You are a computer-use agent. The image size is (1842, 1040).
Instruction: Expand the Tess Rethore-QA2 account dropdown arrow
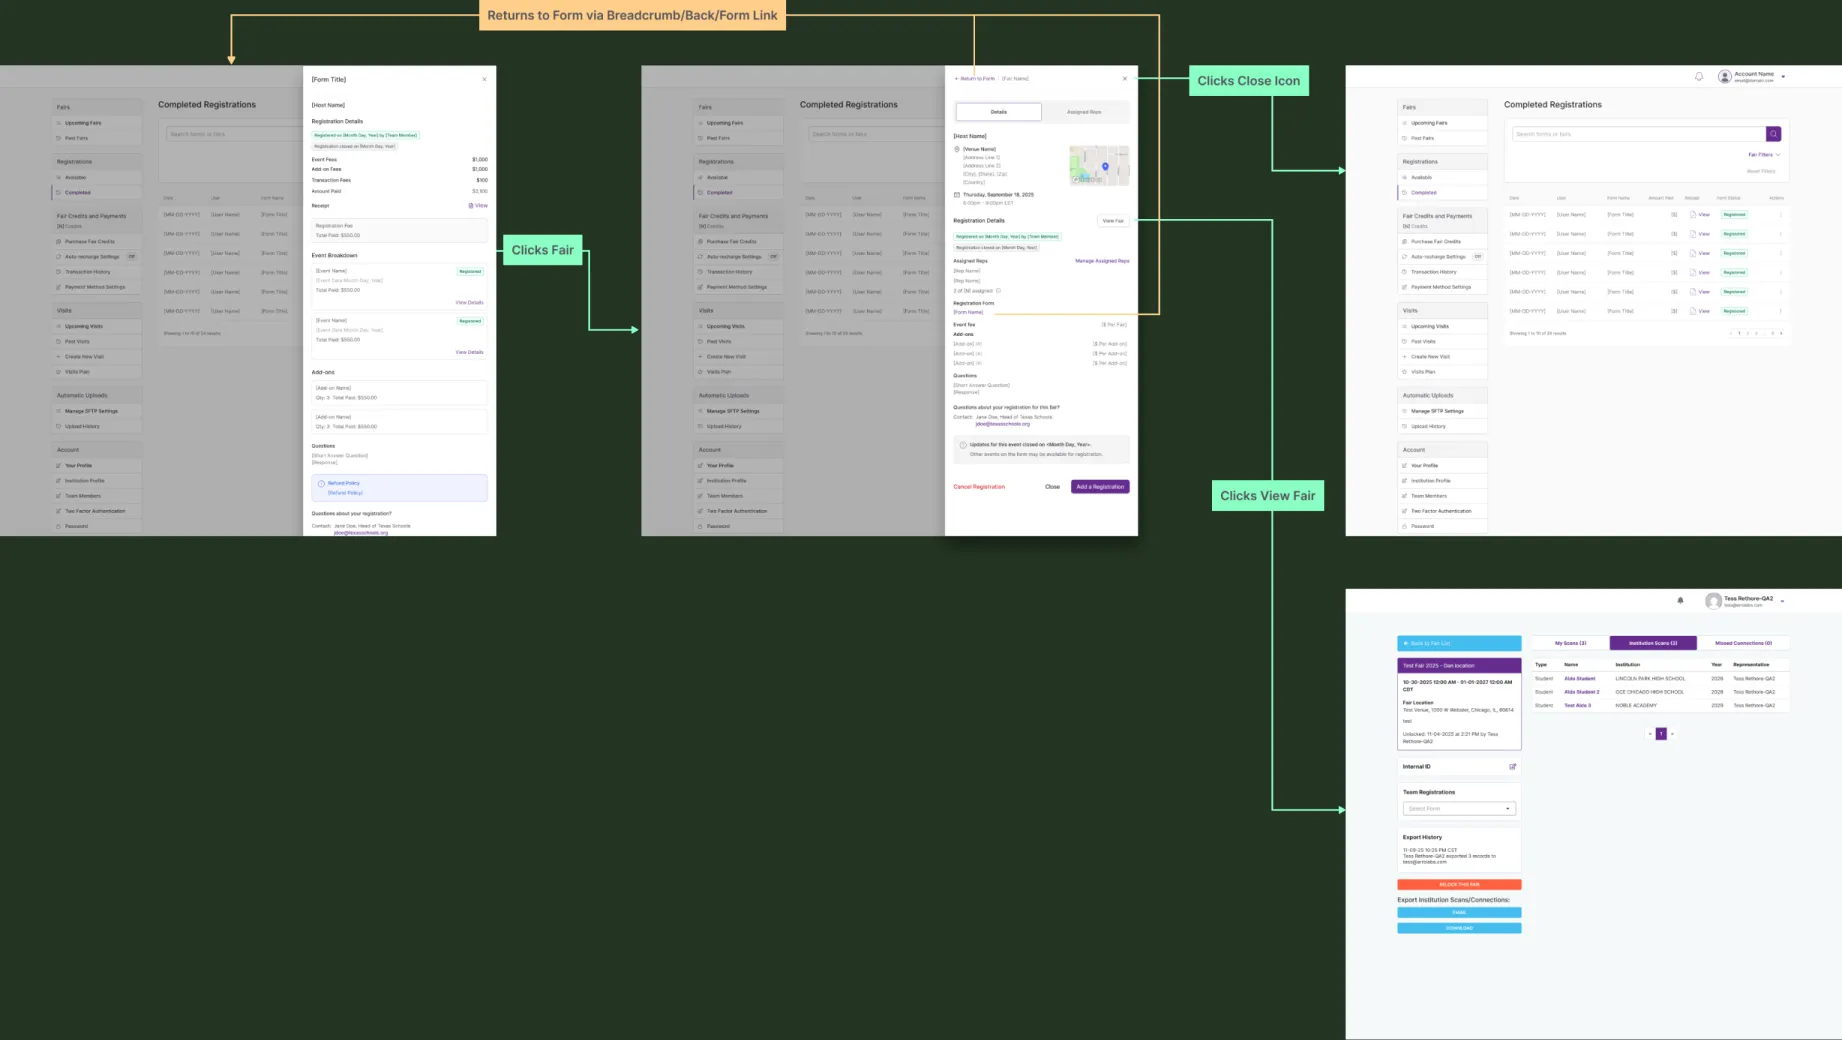tap(1782, 601)
